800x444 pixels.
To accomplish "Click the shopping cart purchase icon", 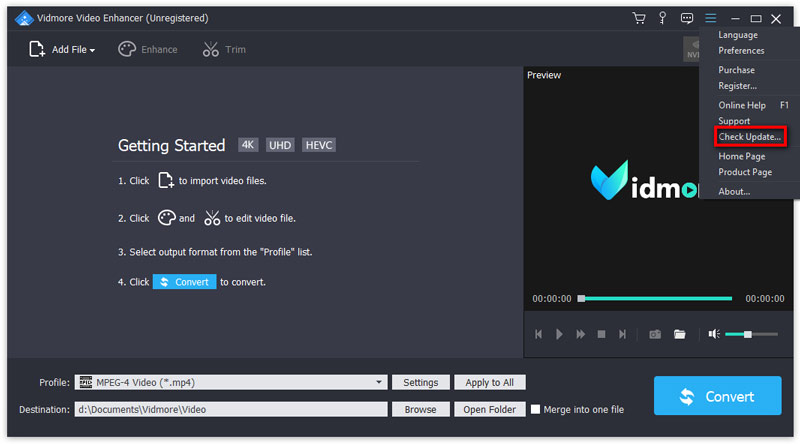I will pos(639,18).
